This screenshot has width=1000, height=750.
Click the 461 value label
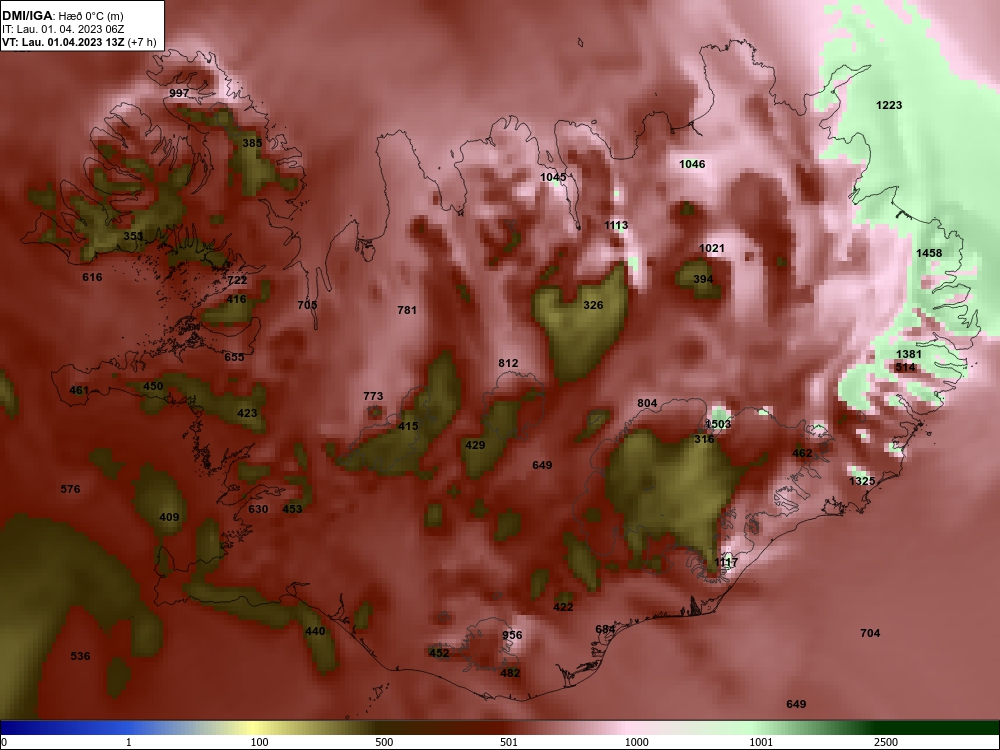coord(79,390)
